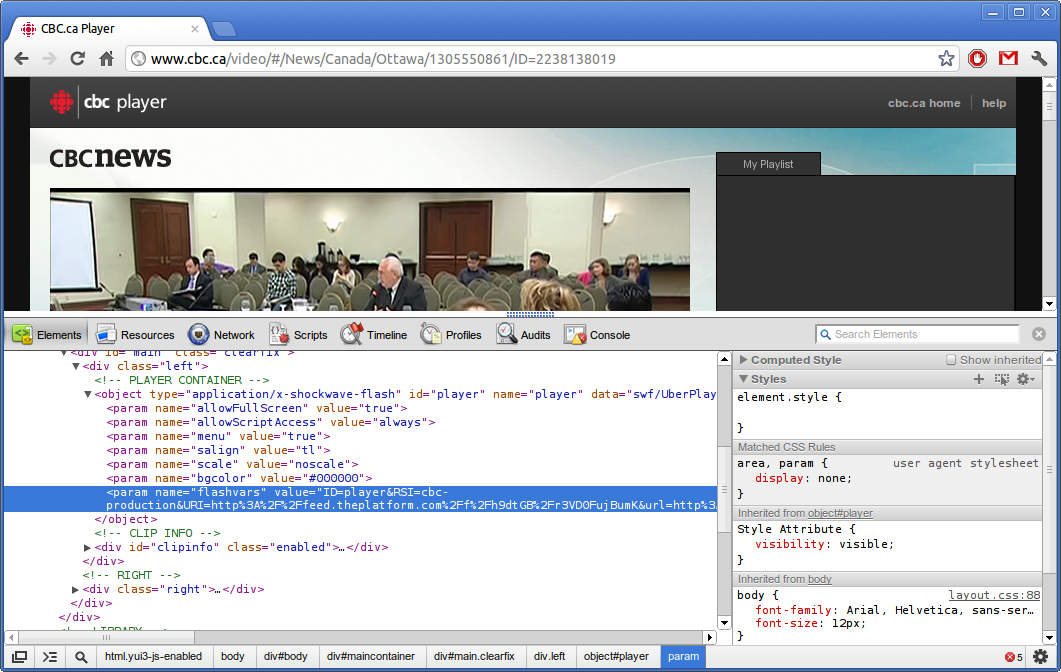1061x672 pixels.
Task: Select the flashvars param row
Action: pos(360,499)
